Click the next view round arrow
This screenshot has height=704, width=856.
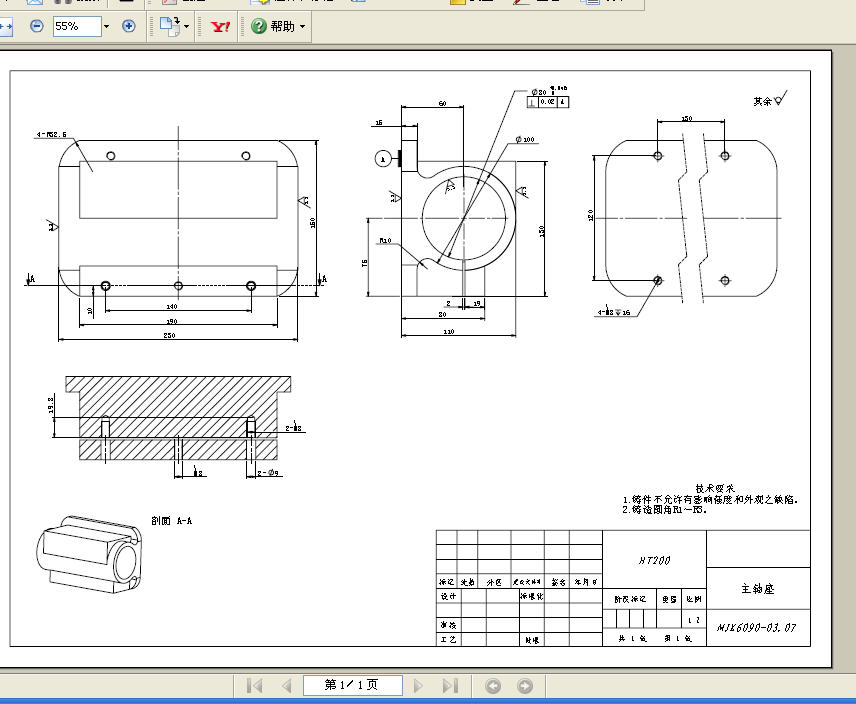[525, 686]
